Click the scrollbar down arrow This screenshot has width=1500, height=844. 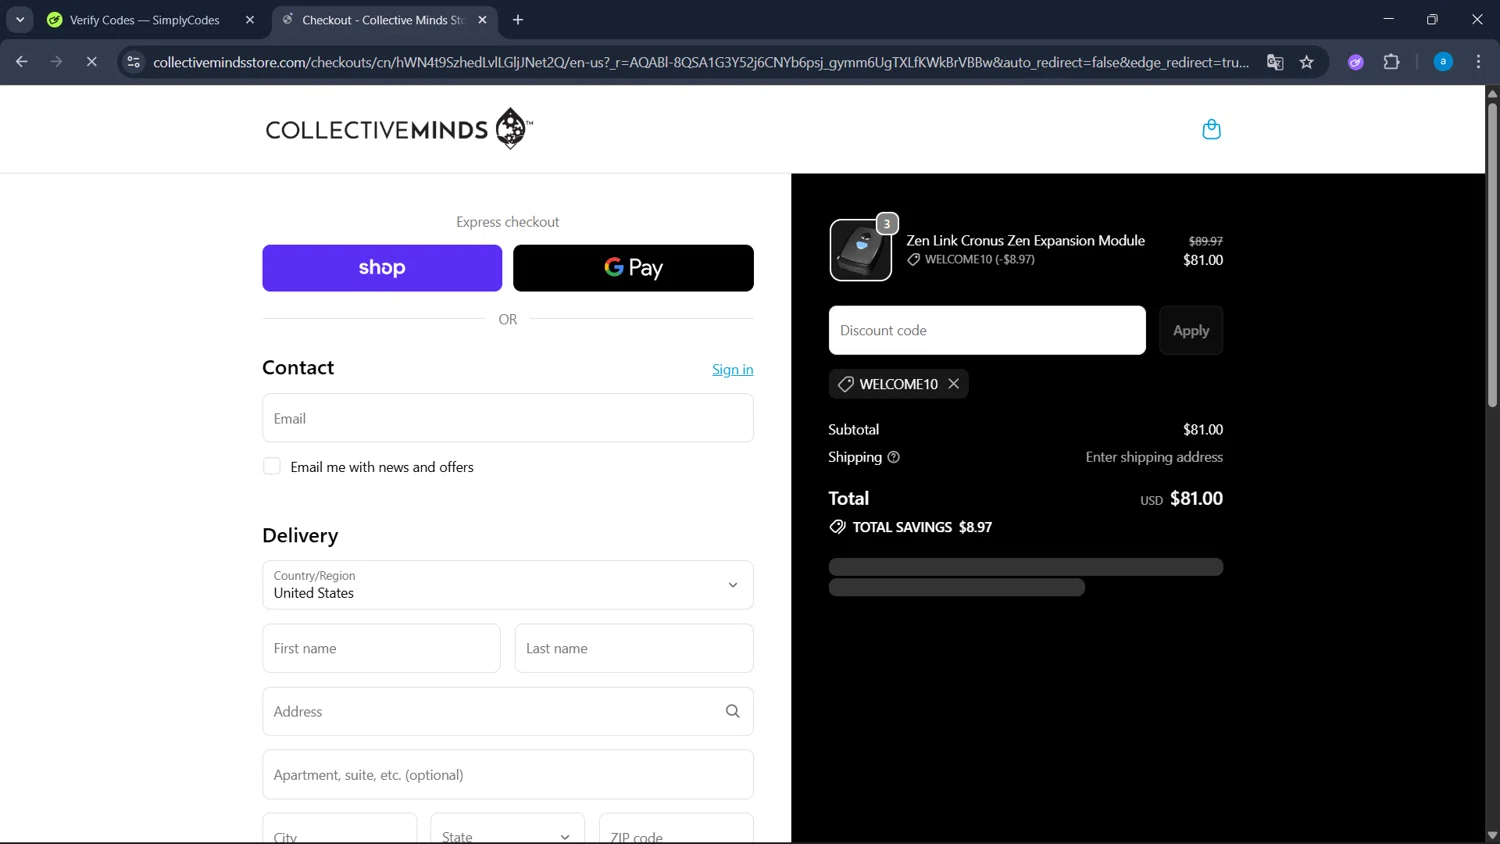pos(1492,835)
